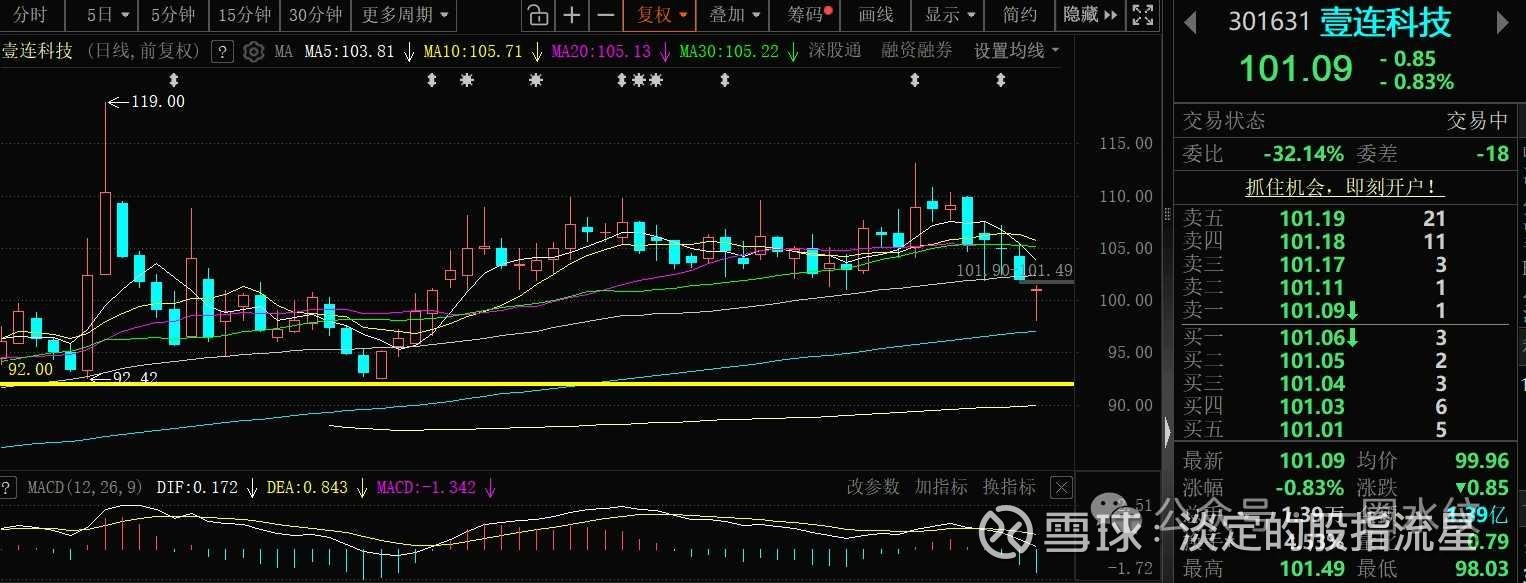Image resolution: width=1526 pixels, height=583 pixels.
Task: Zoom out chart with minus icon
Action: [x=605, y=15]
